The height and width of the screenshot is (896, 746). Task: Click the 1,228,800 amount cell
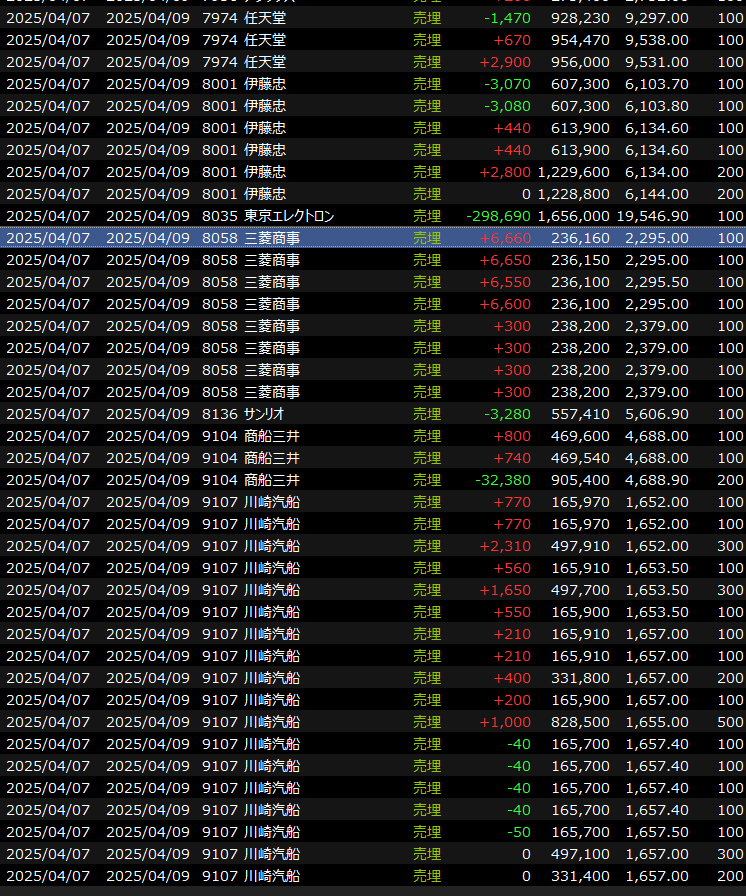pos(573,194)
